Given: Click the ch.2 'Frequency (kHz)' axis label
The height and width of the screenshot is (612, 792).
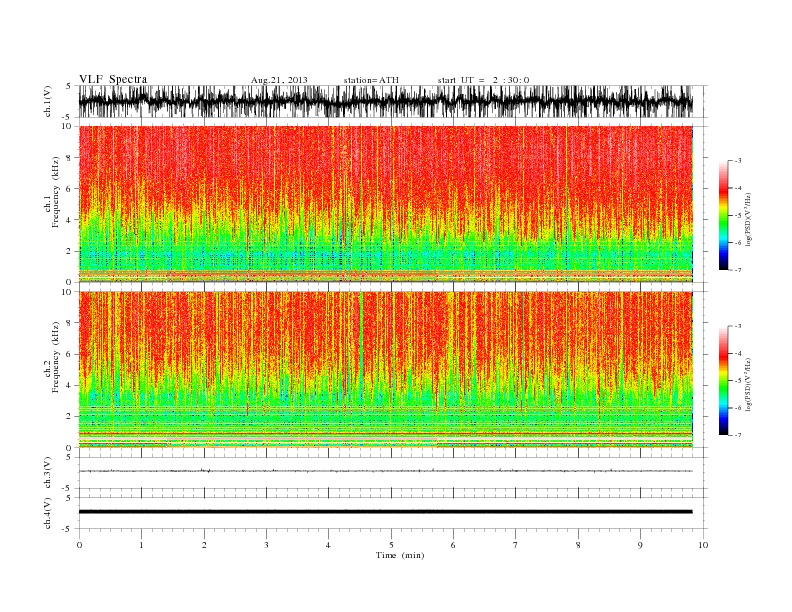Looking at the screenshot, I should pyautogui.click(x=55, y=358).
